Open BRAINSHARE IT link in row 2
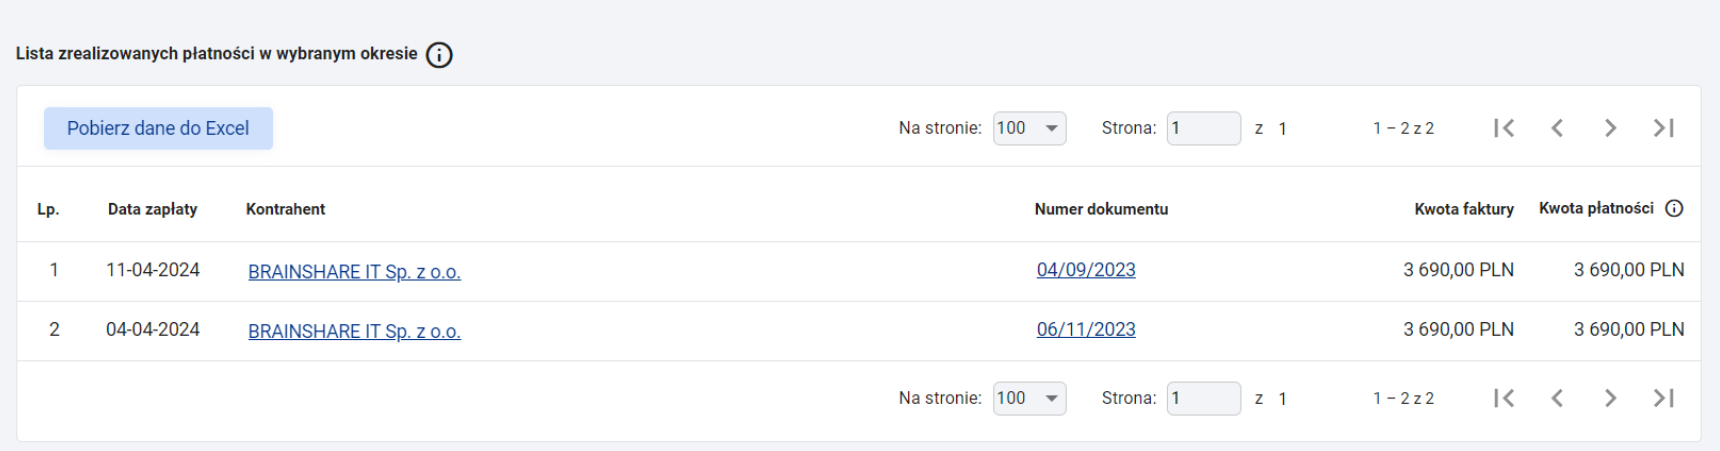1720x451 pixels. tap(354, 331)
